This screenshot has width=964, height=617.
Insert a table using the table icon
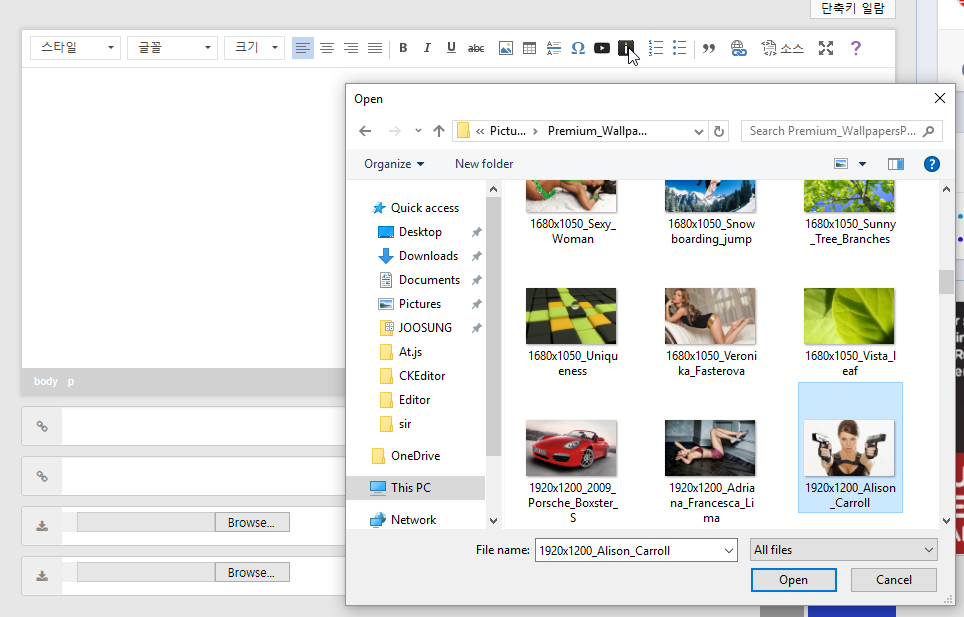click(530, 48)
